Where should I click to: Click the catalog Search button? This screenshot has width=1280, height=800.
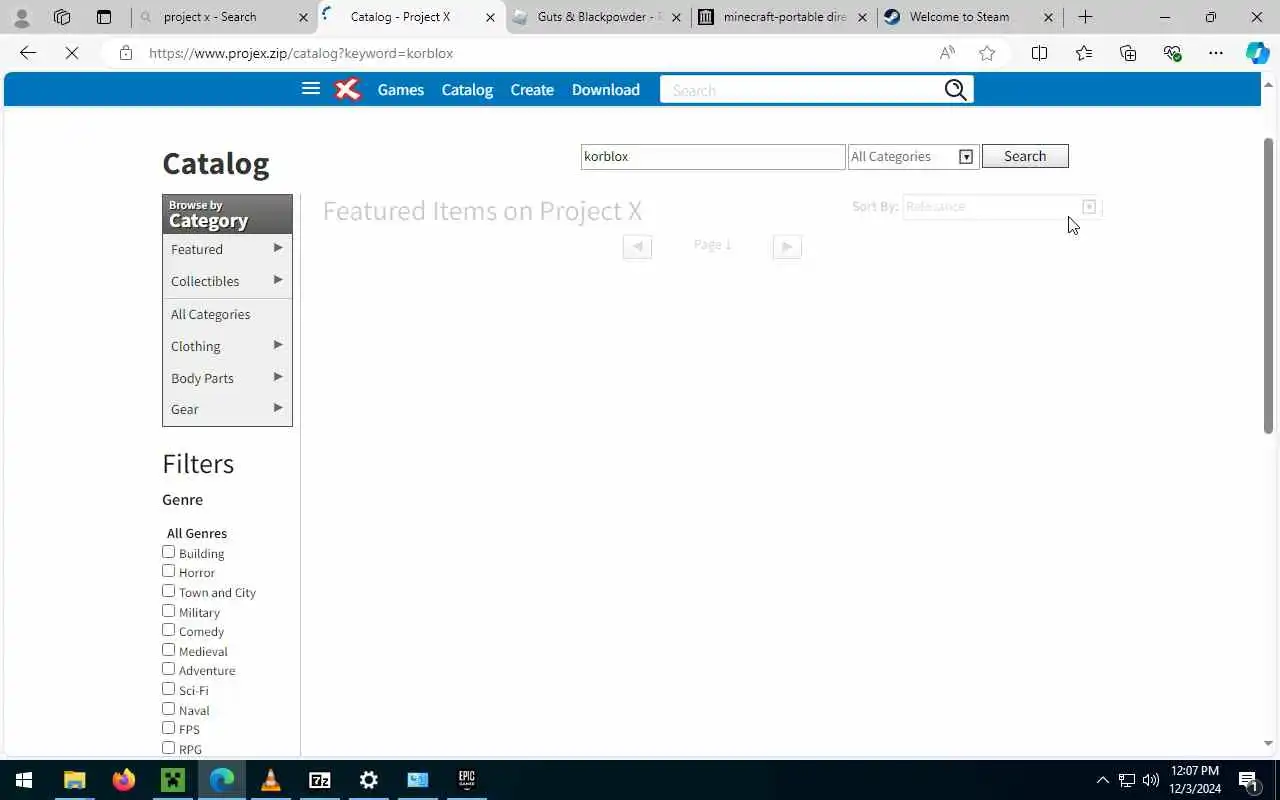pos(1025,156)
